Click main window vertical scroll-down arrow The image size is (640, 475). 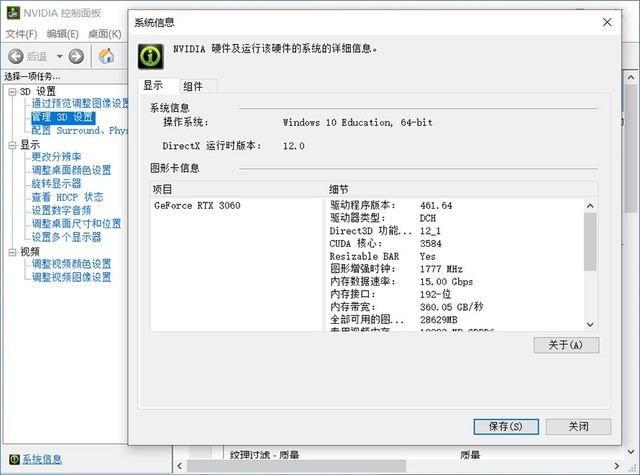click(x=631, y=452)
